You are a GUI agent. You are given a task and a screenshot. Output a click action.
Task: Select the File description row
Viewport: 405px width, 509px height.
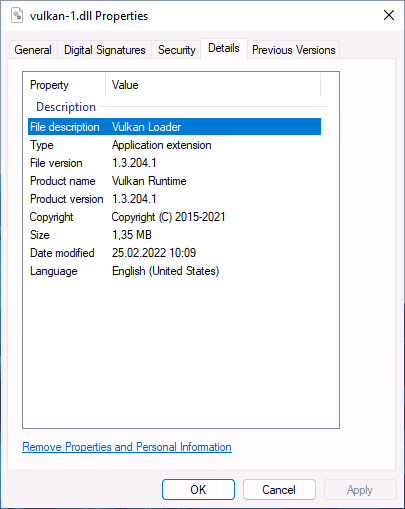tap(174, 127)
